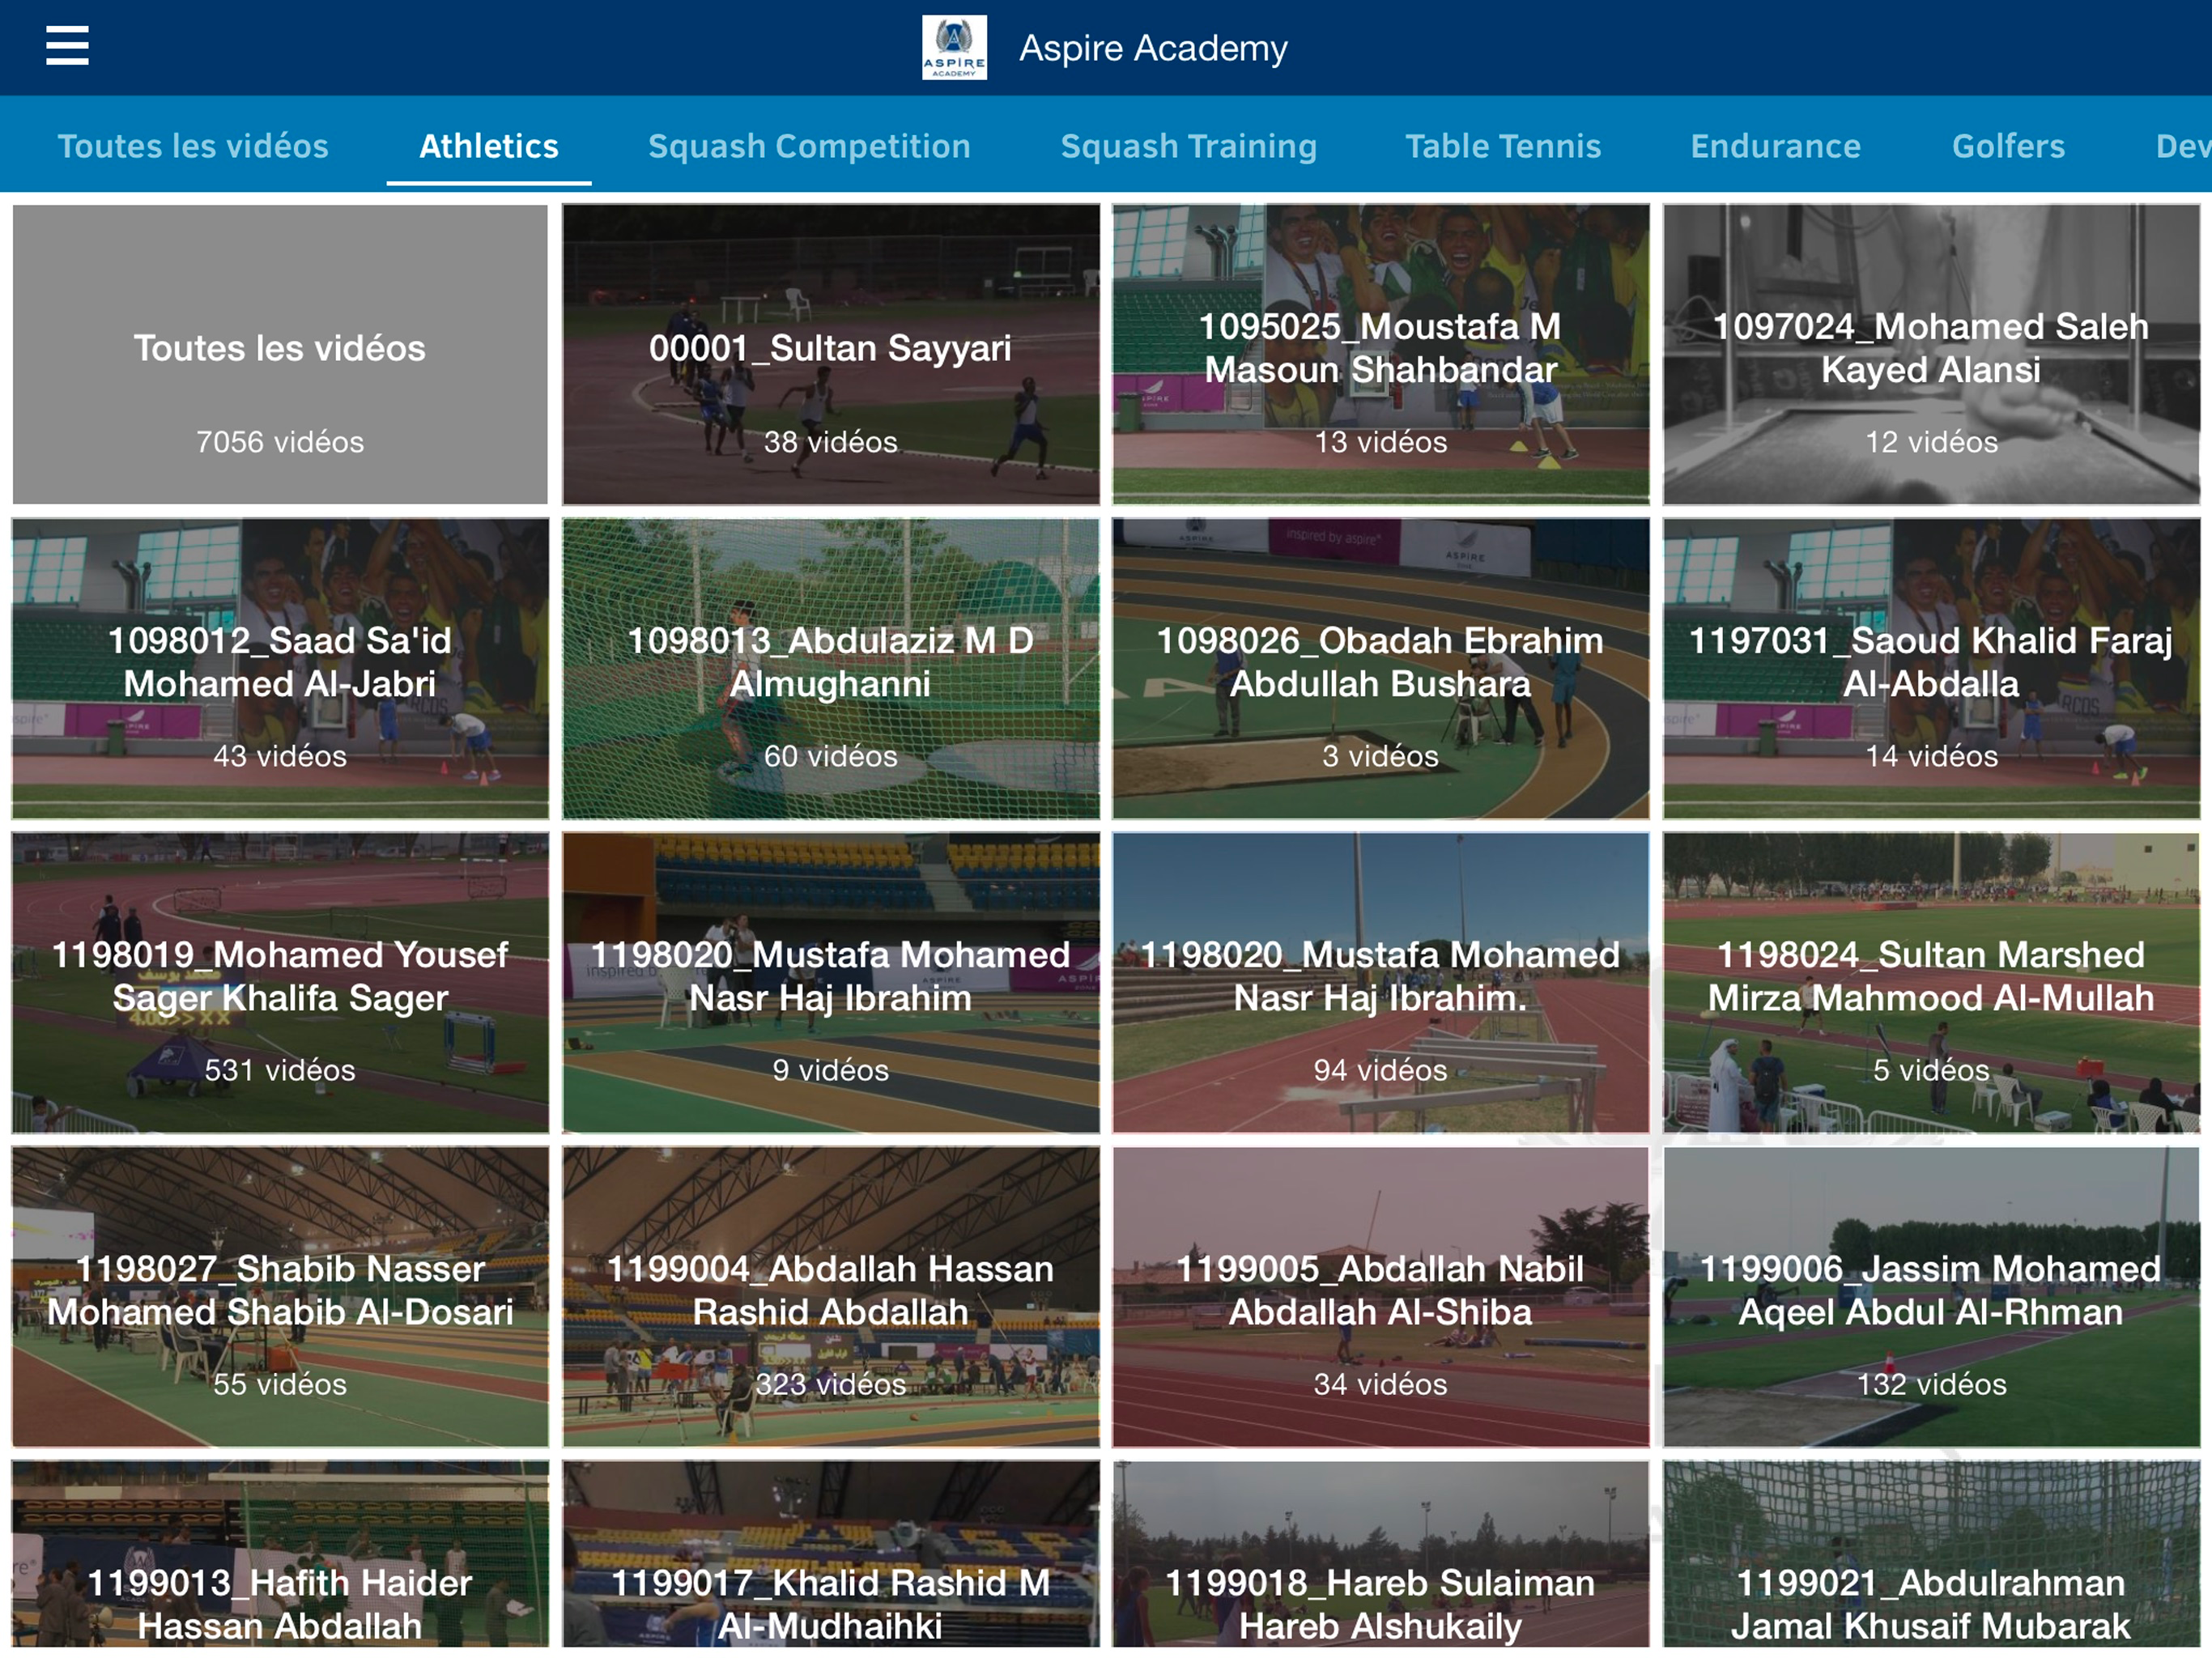Viewport: 2212px width, 1658px height.
Task: Open 00001_Sultan Sayyari folder
Action: coord(830,354)
